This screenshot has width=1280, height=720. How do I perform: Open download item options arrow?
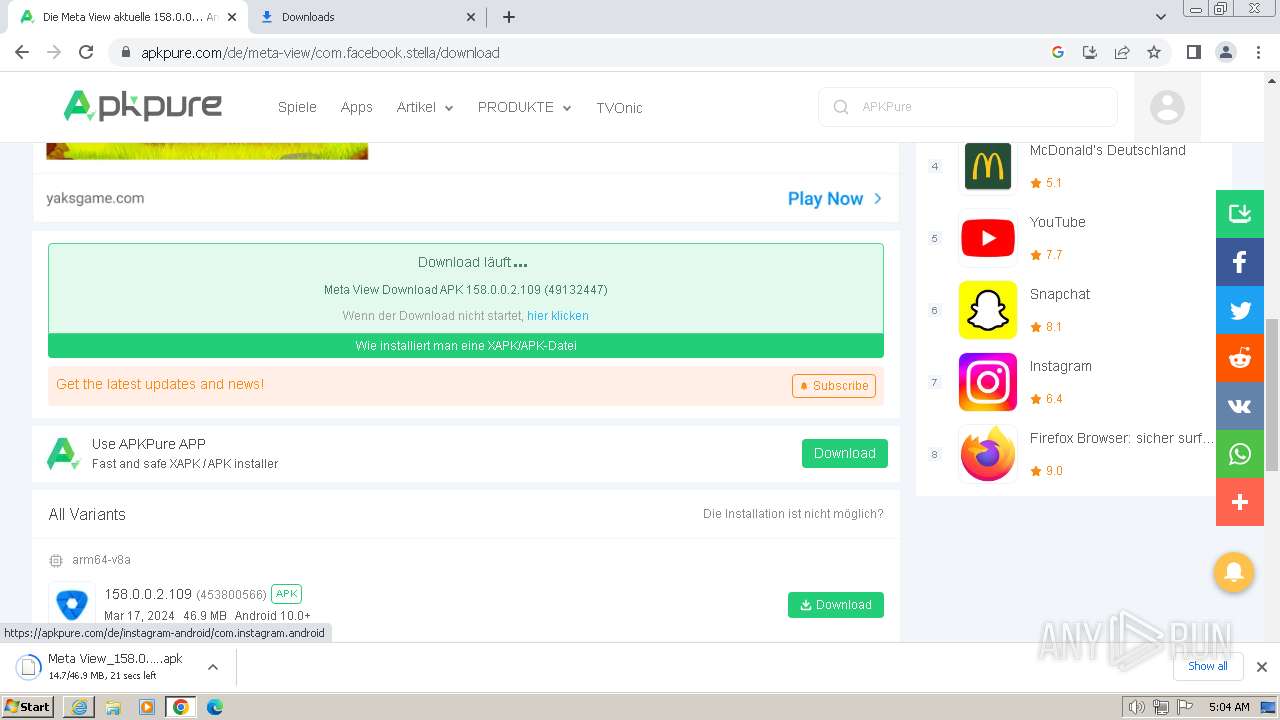[x=212, y=667]
